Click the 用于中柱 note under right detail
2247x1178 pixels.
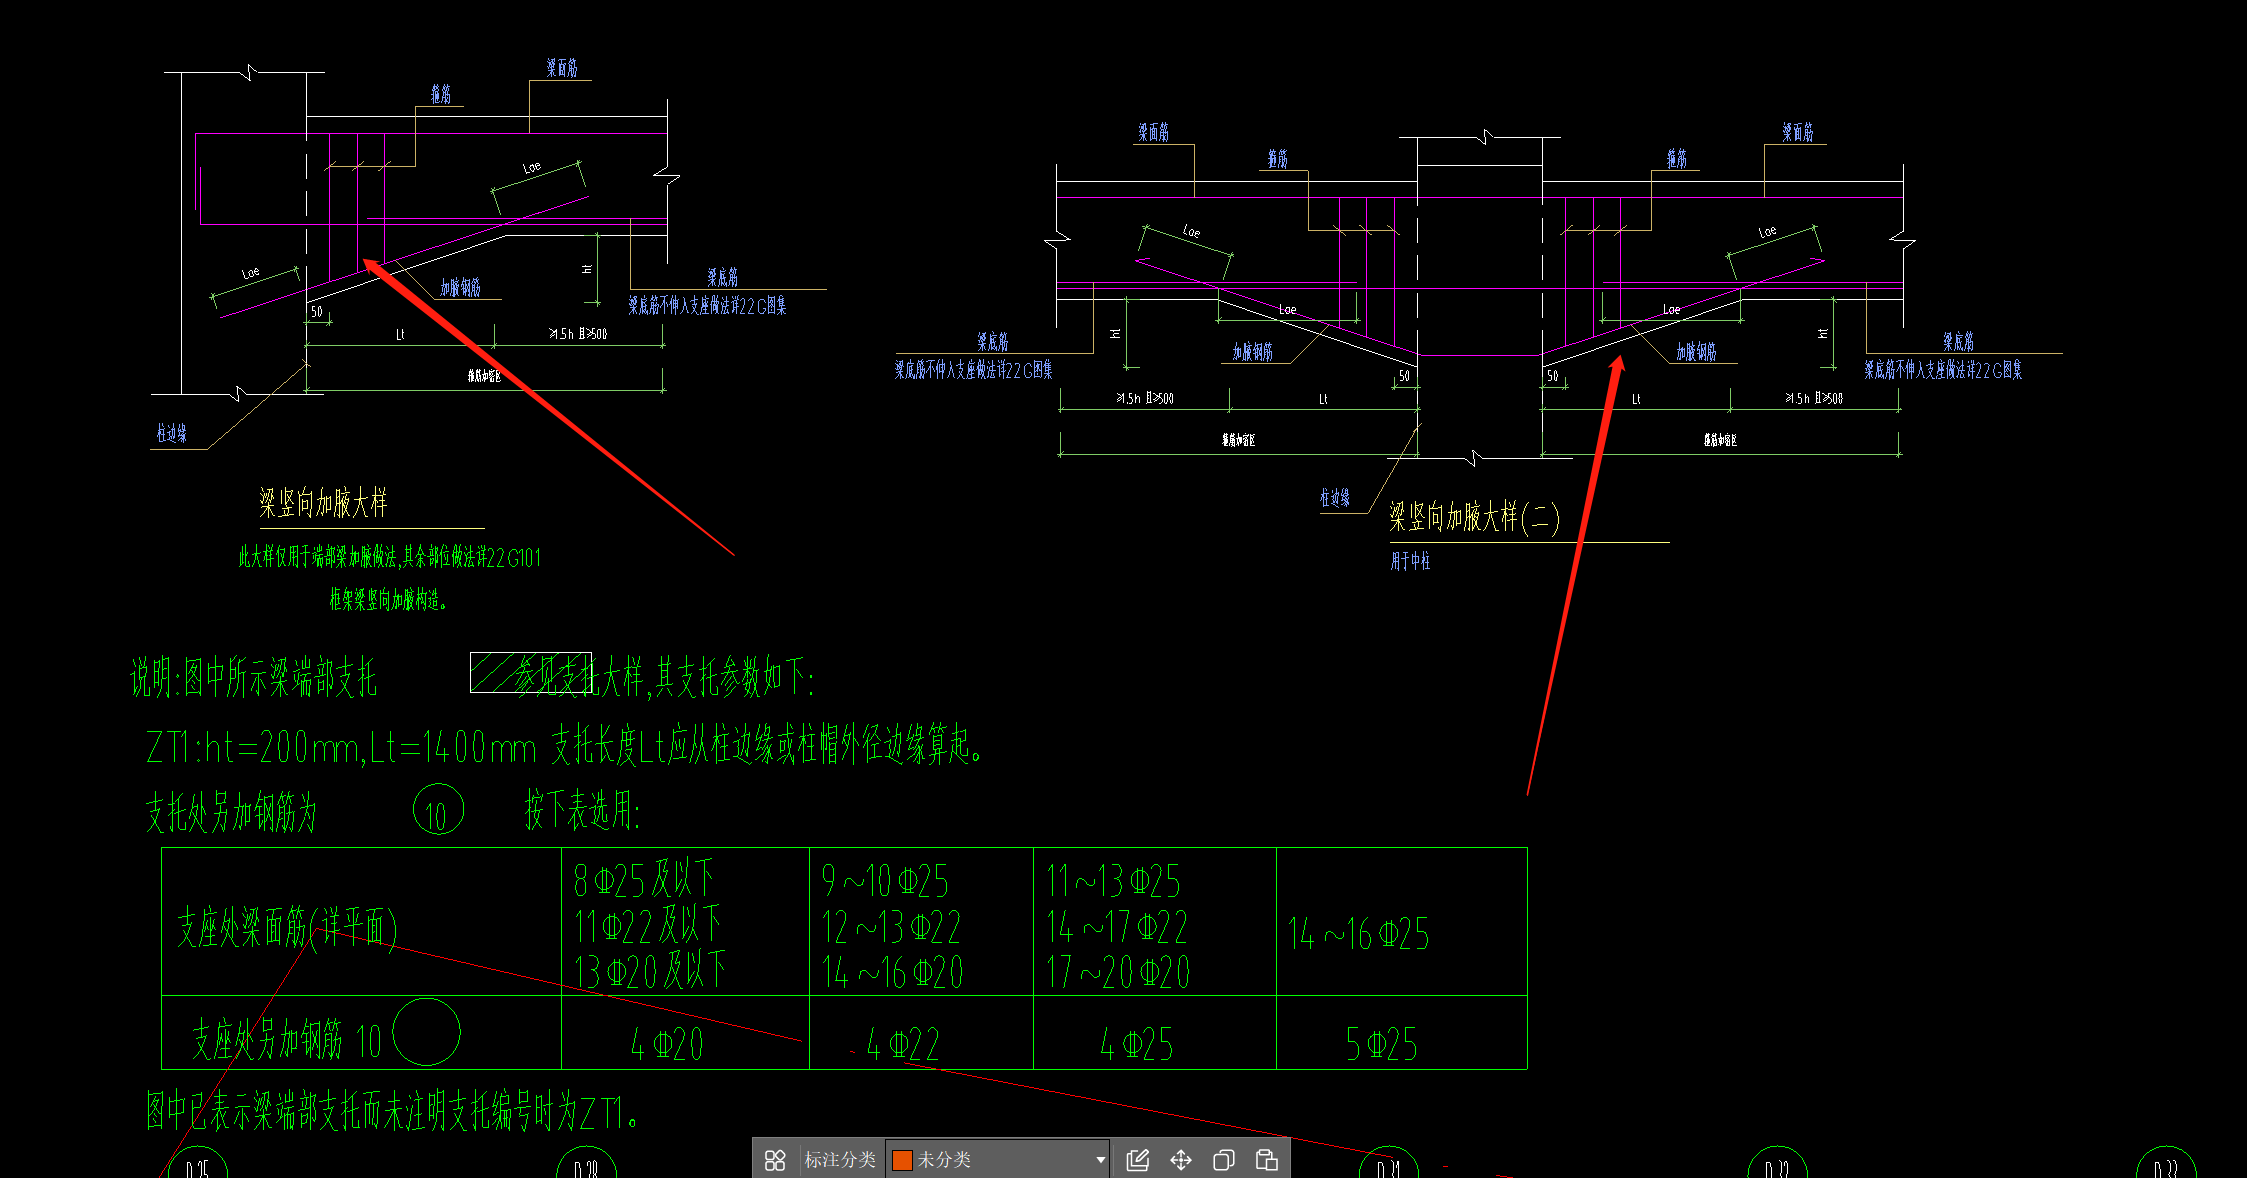click(x=1410, y=562)
